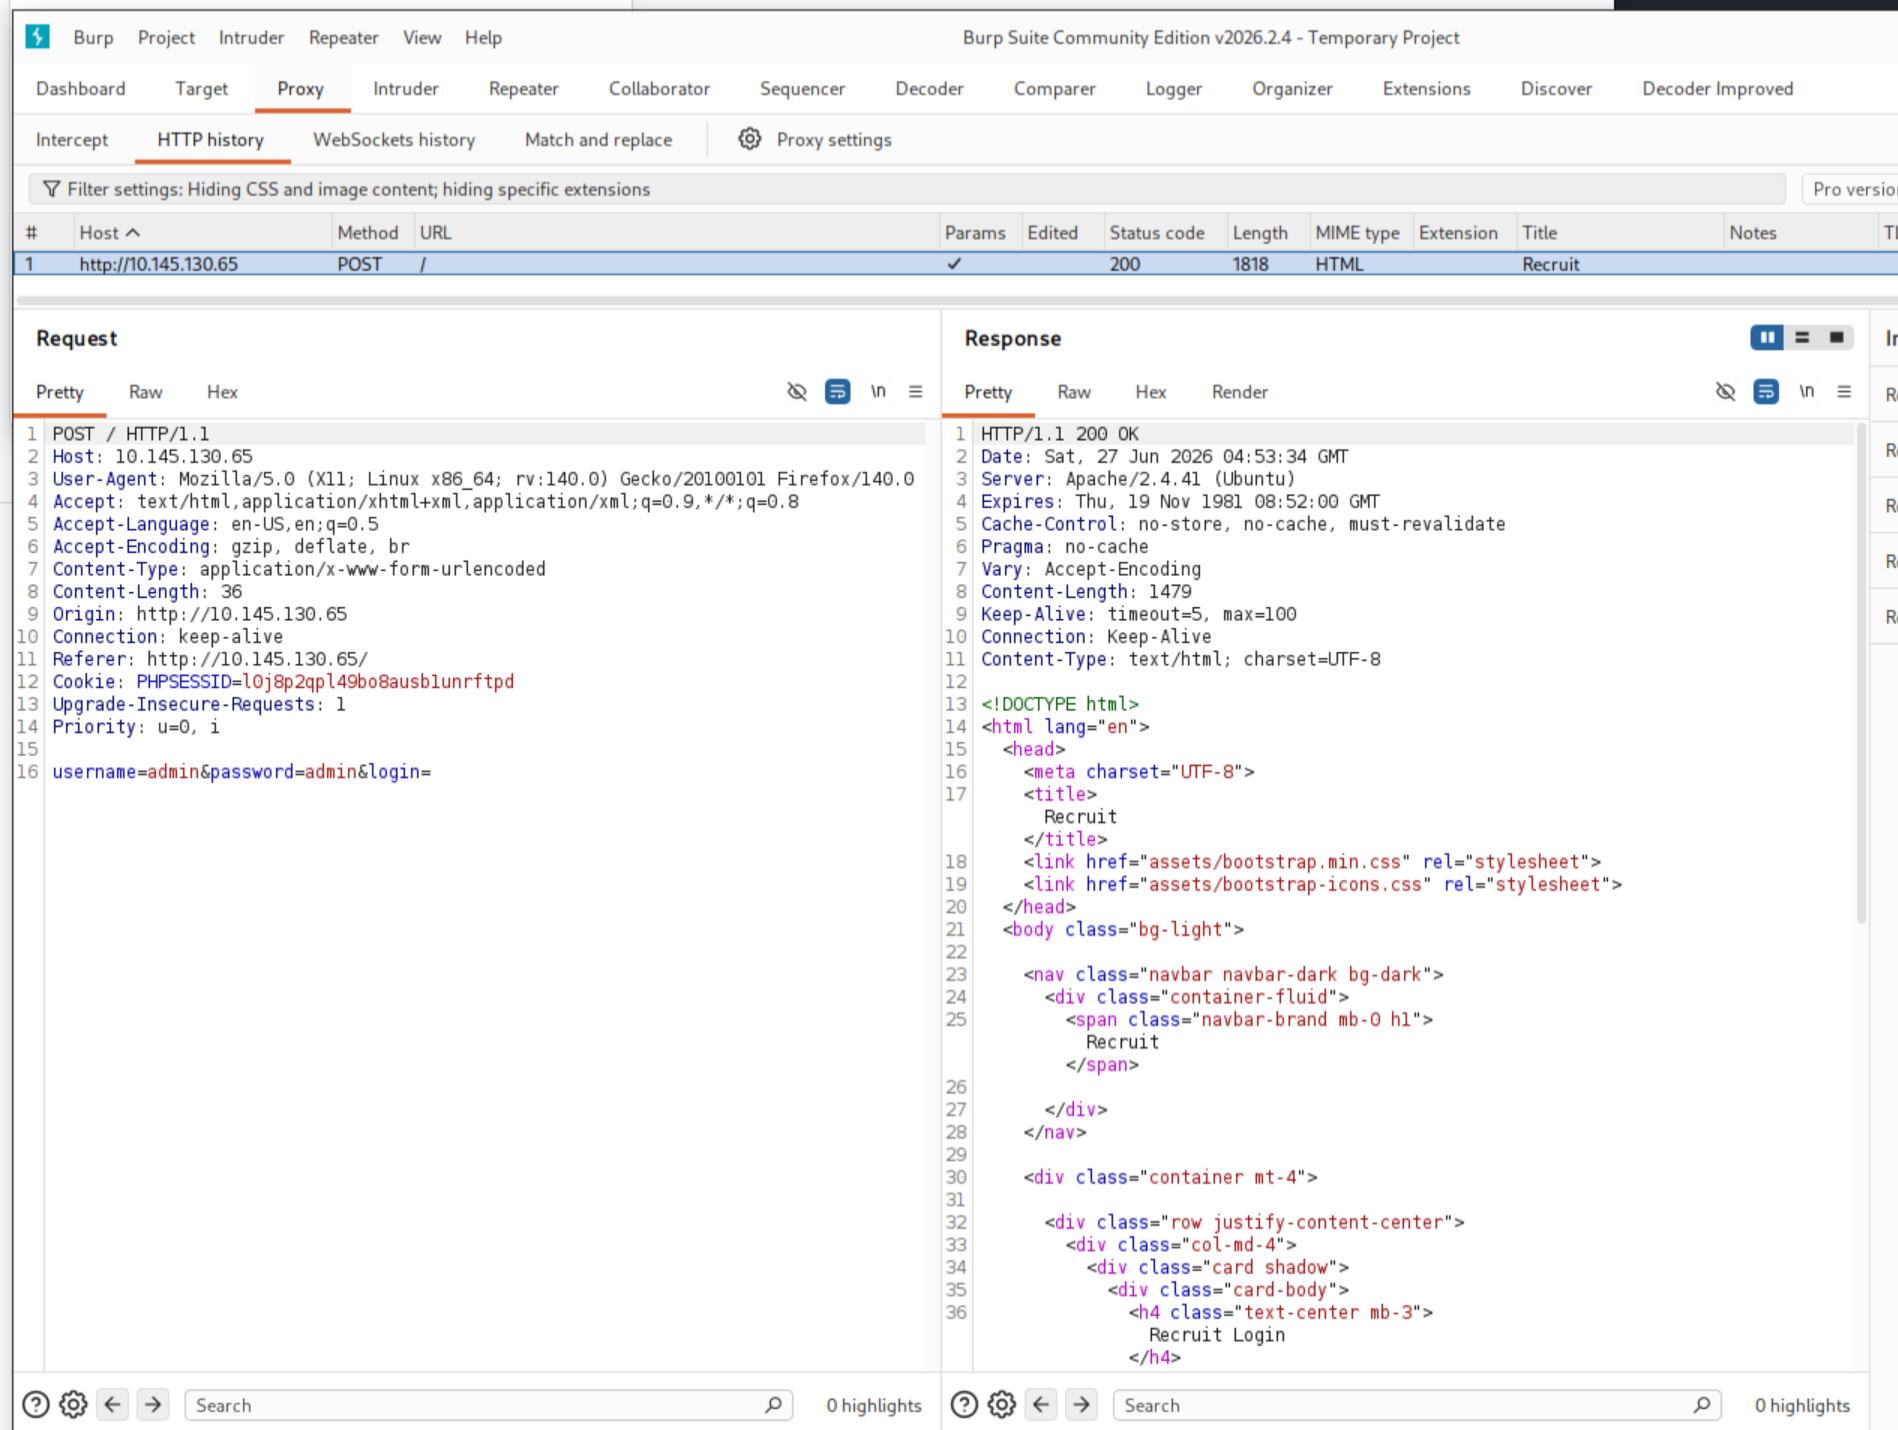Toggle word wrap icon in Request panel
The image size is (1898, 1430).
click(837, 392)
